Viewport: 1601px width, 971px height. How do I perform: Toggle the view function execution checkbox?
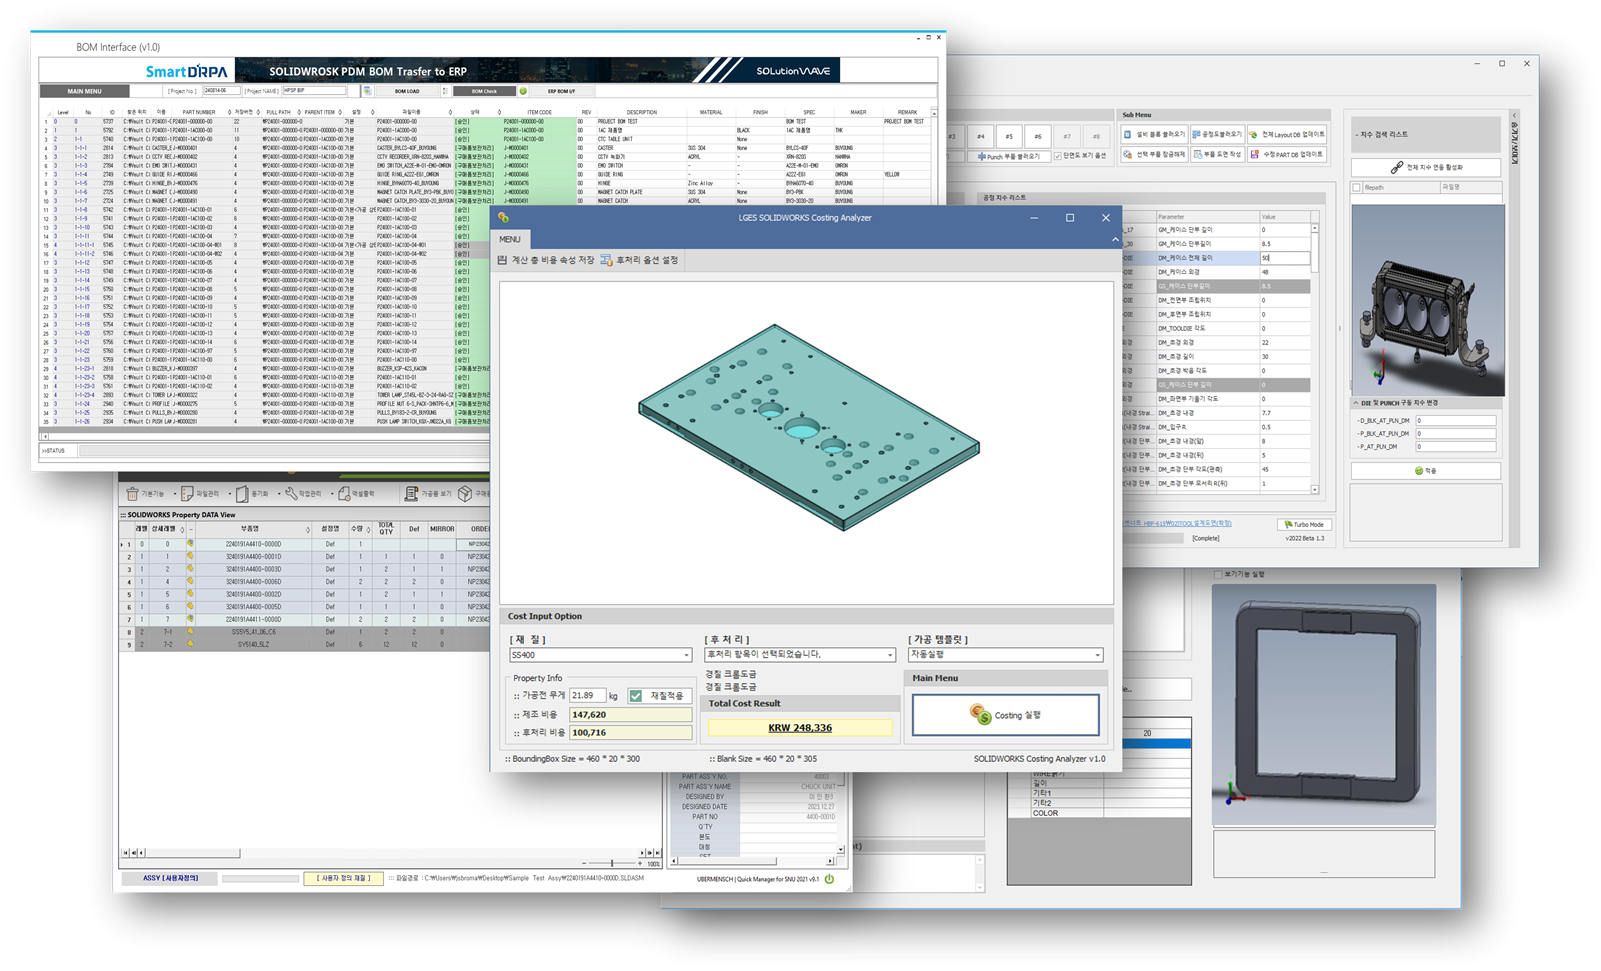pos(1218,574)
